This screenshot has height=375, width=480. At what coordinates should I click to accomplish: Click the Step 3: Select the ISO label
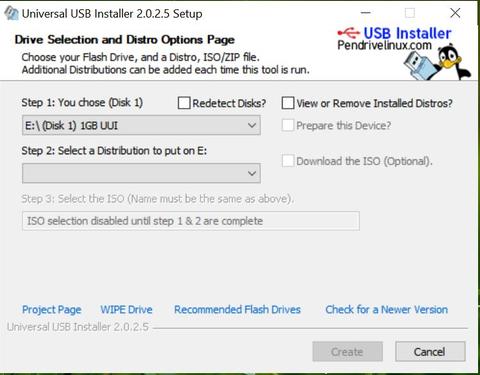157,199
